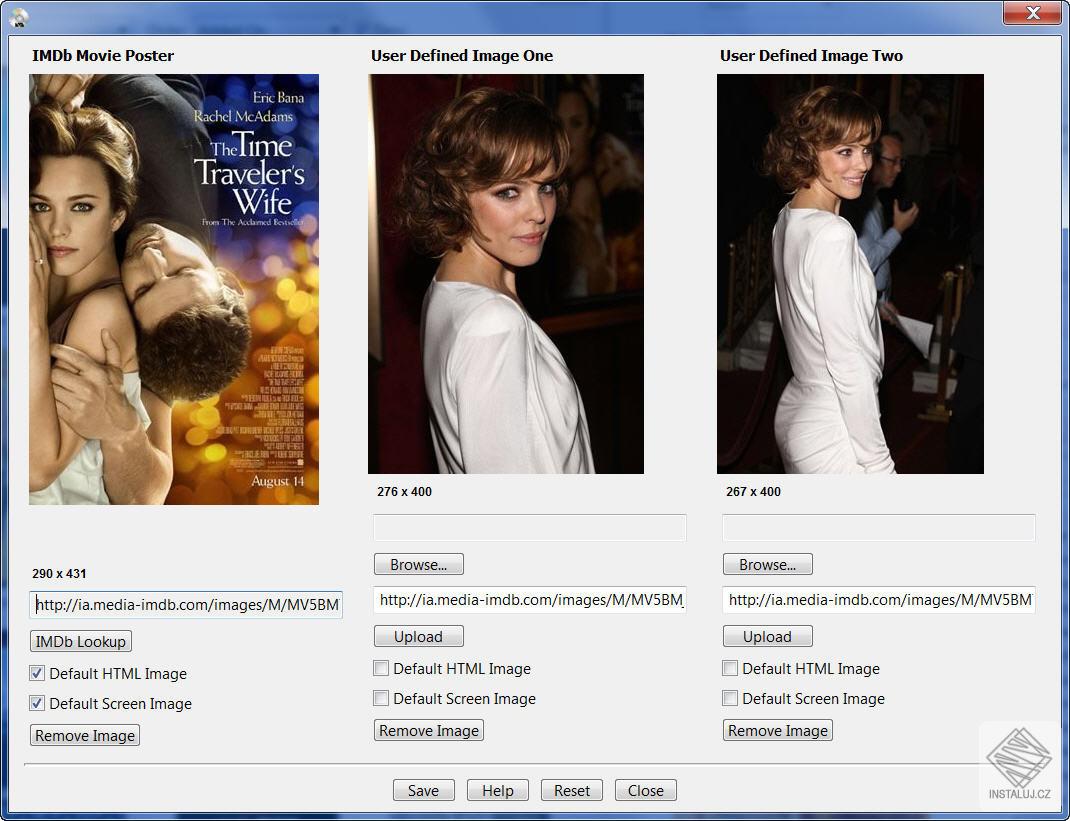The height and width of the screenshot is (821, 1070).
Task: Enable Default Screen Image for User Defined Image Two
Action: pos(730,698)
